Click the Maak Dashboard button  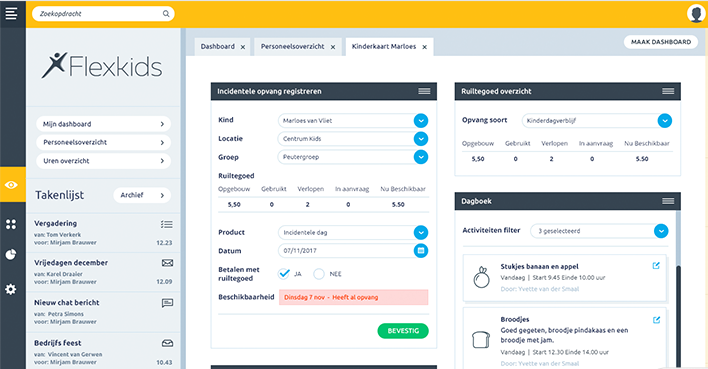[661, 42]
